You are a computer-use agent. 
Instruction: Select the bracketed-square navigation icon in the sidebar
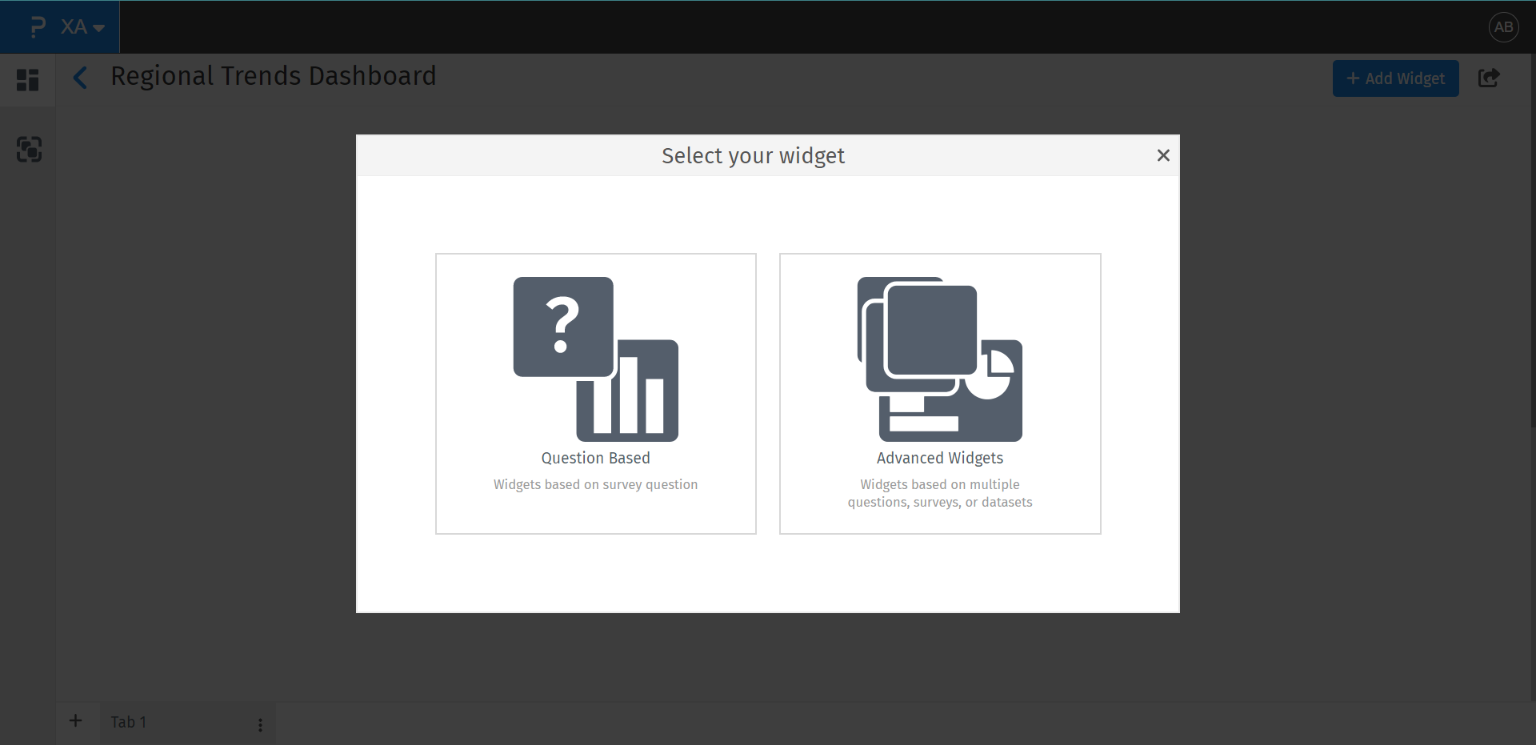tap(27, 150)
